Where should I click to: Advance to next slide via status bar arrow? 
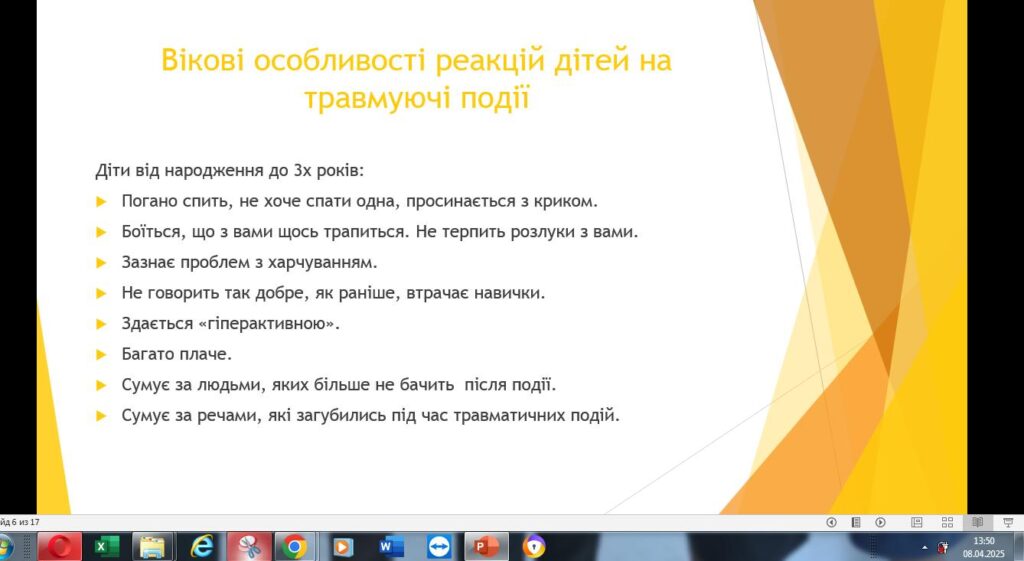pyautogui.click(x=880, y=522)
